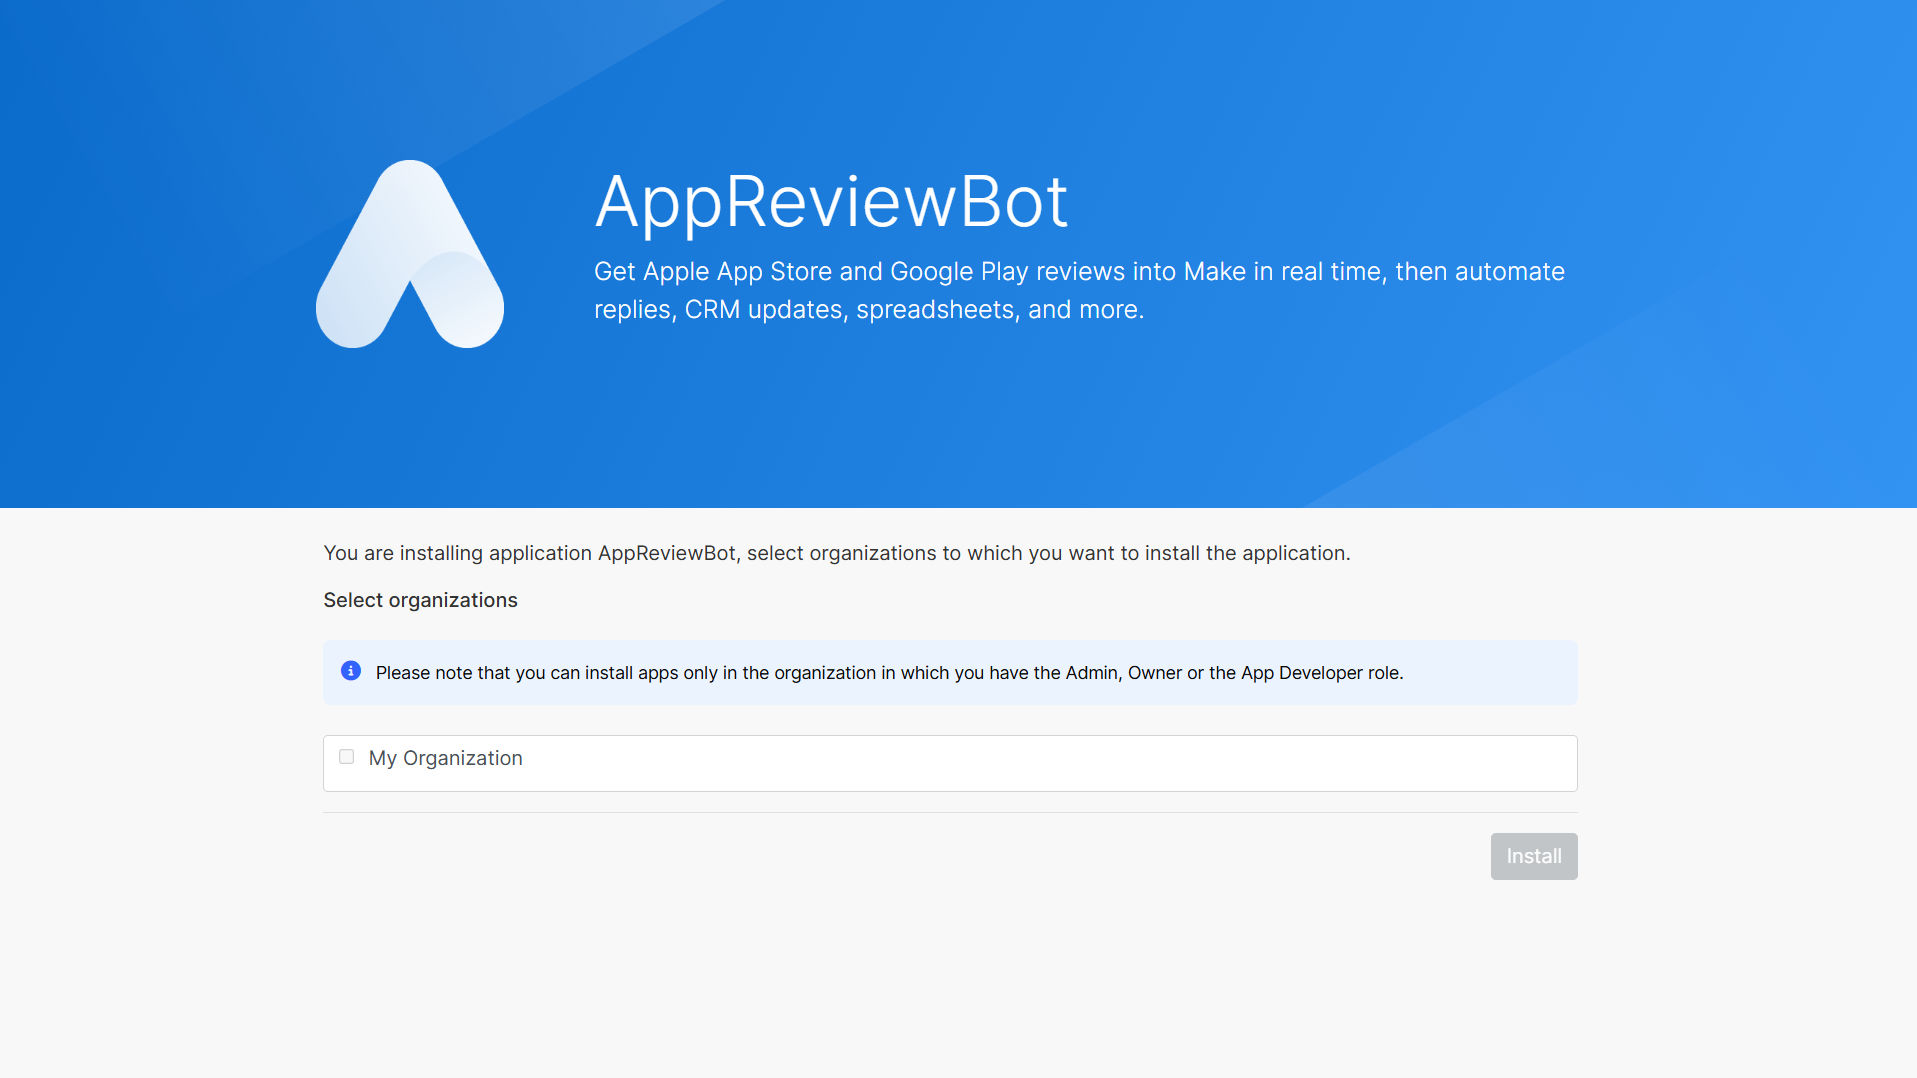1917x1078 pixels.
Task: Click the app description about App Store reviews
Action: pyautogui.click(x=1079, y=290)
